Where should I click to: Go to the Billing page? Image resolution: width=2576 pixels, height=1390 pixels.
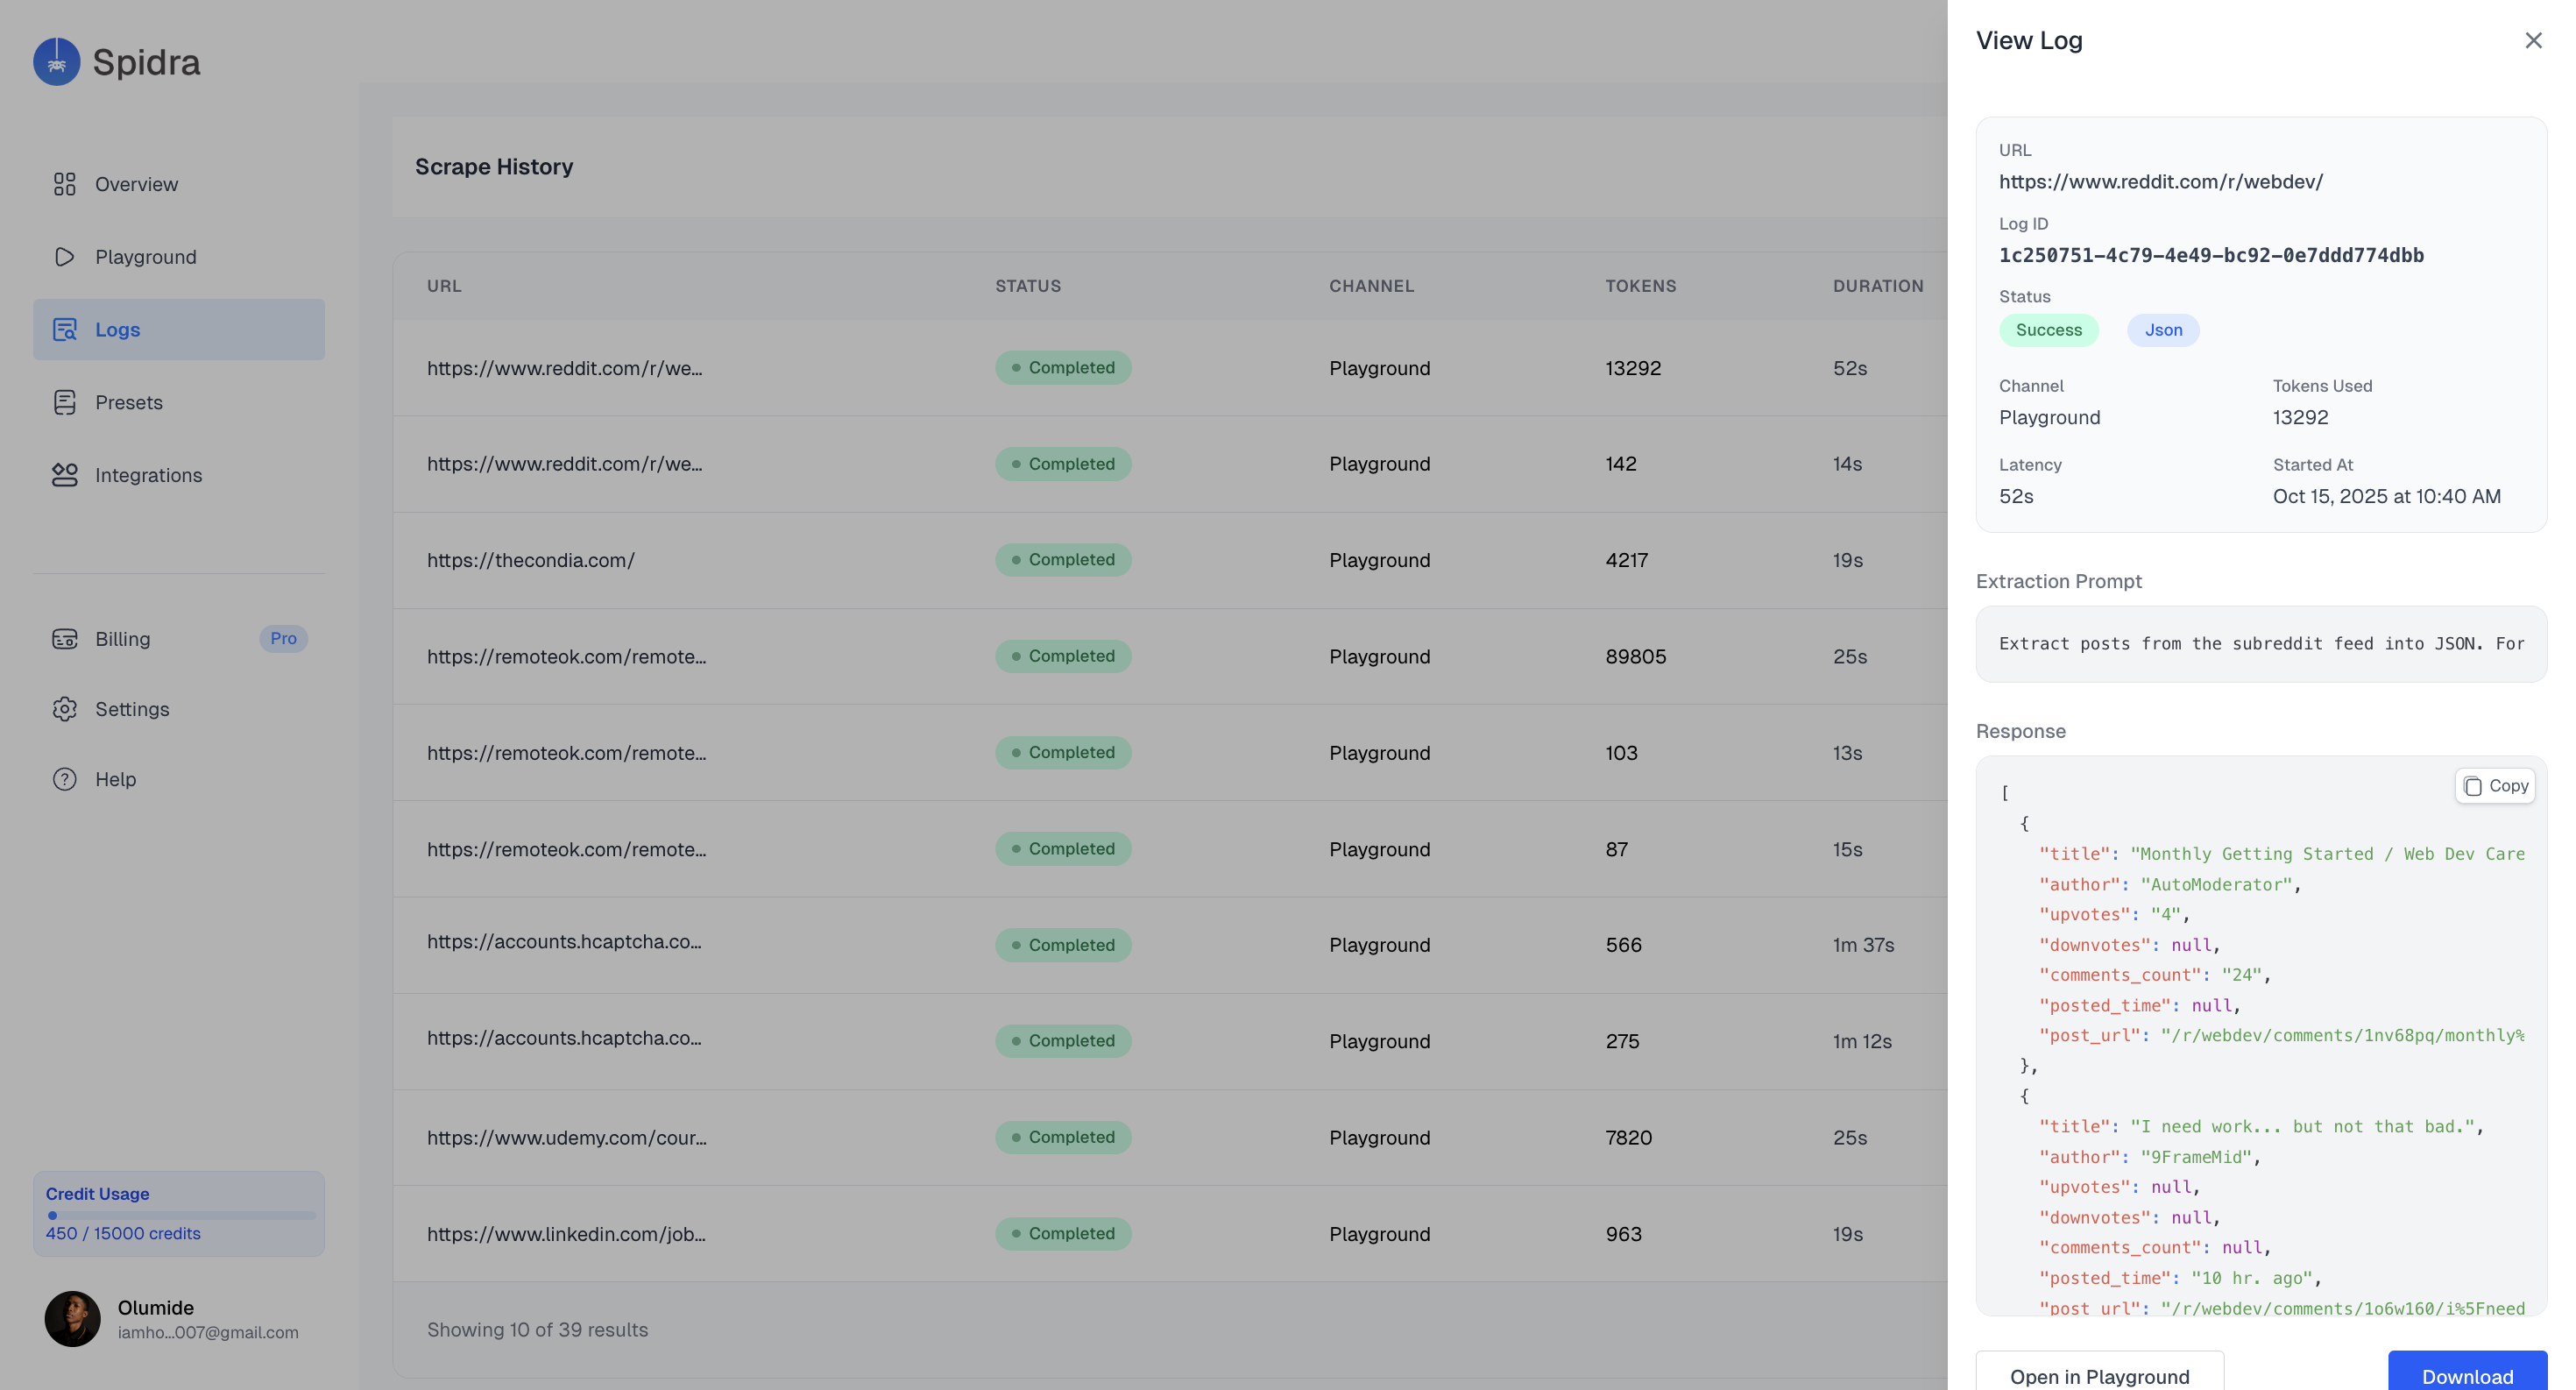[123, 639]
